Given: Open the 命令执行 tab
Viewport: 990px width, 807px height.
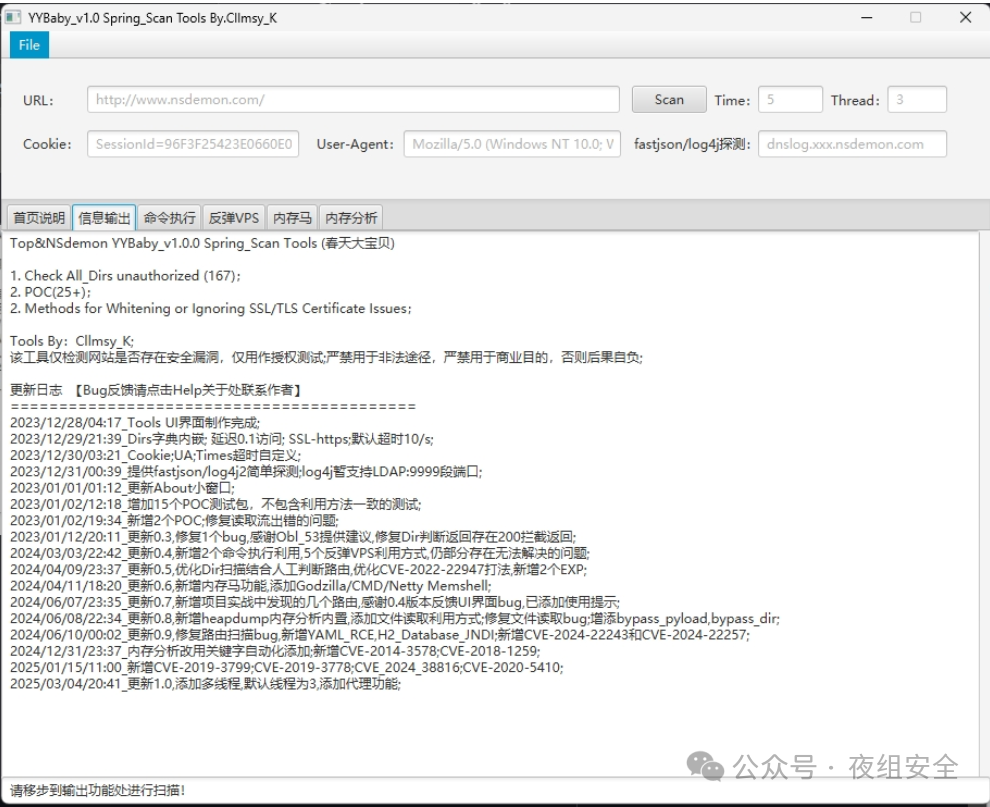Looking at the screenshot, I should 169,218.
